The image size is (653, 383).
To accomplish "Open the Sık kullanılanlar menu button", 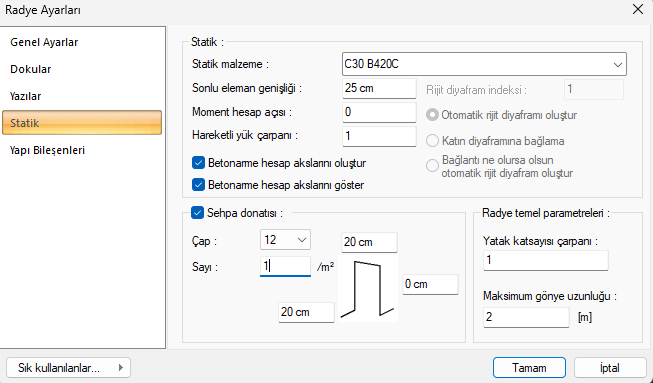I will click(68, 368).
